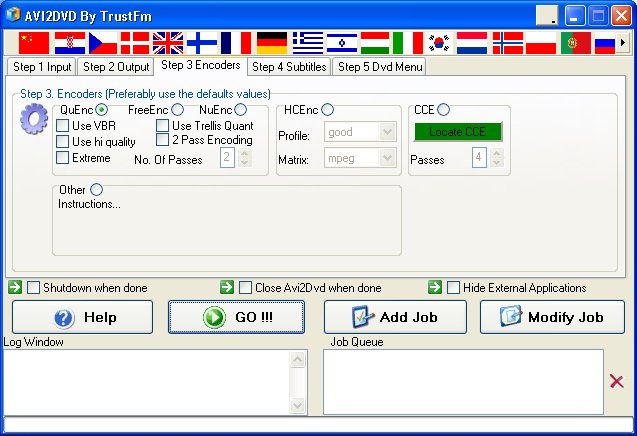Select the Portuguese flag language

point(576,43)
